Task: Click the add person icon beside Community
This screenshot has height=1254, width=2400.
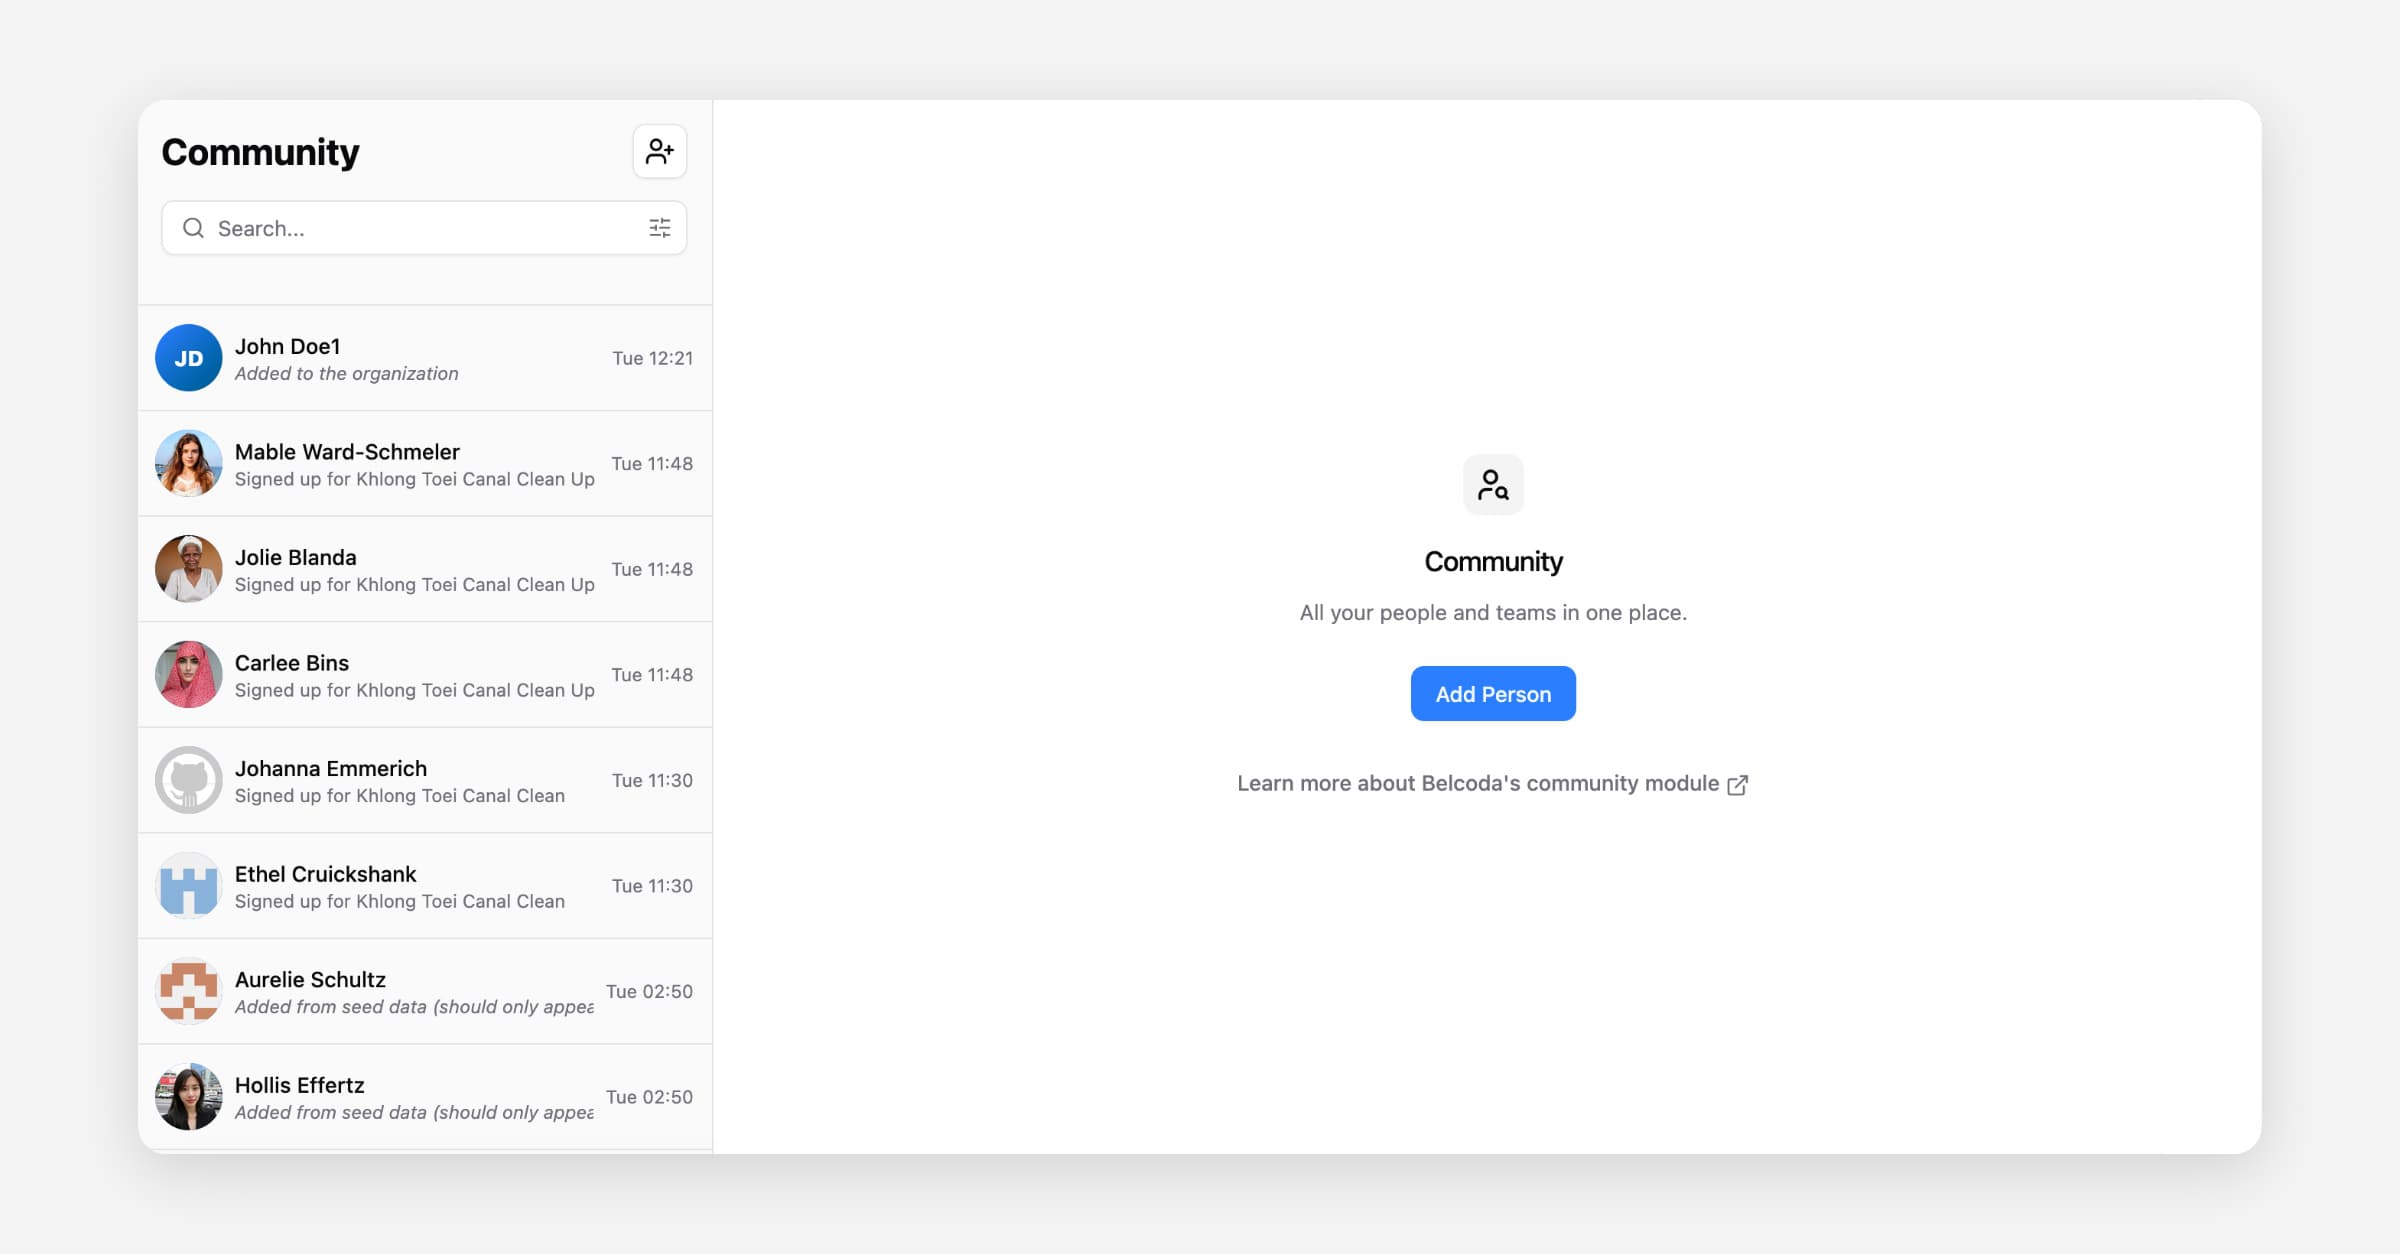Action: tap(659, 151)
